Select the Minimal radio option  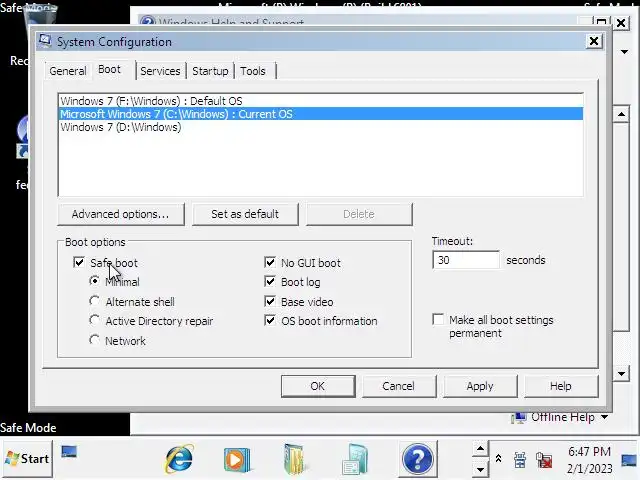pyautogui.click(x=94, y=281)
